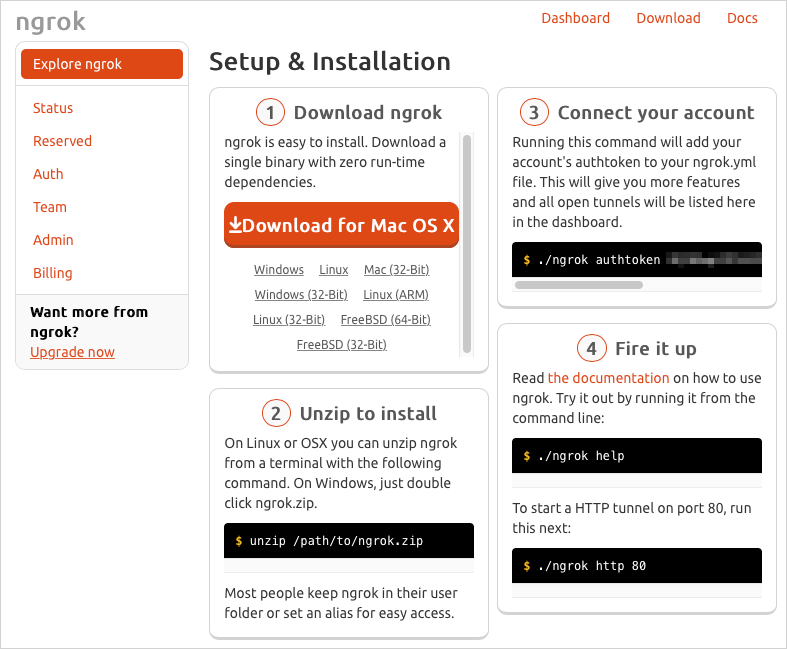
Task: Select Explore ngrok in the sidebar
Action: [102, 64]
